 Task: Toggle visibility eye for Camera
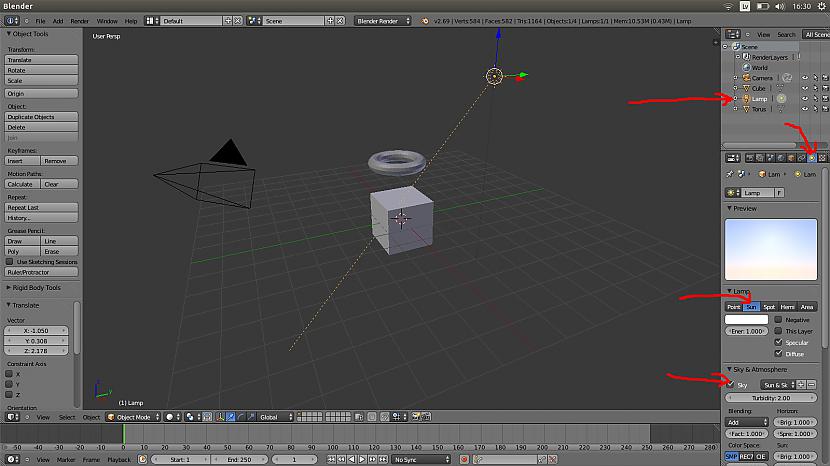point(805,78)
